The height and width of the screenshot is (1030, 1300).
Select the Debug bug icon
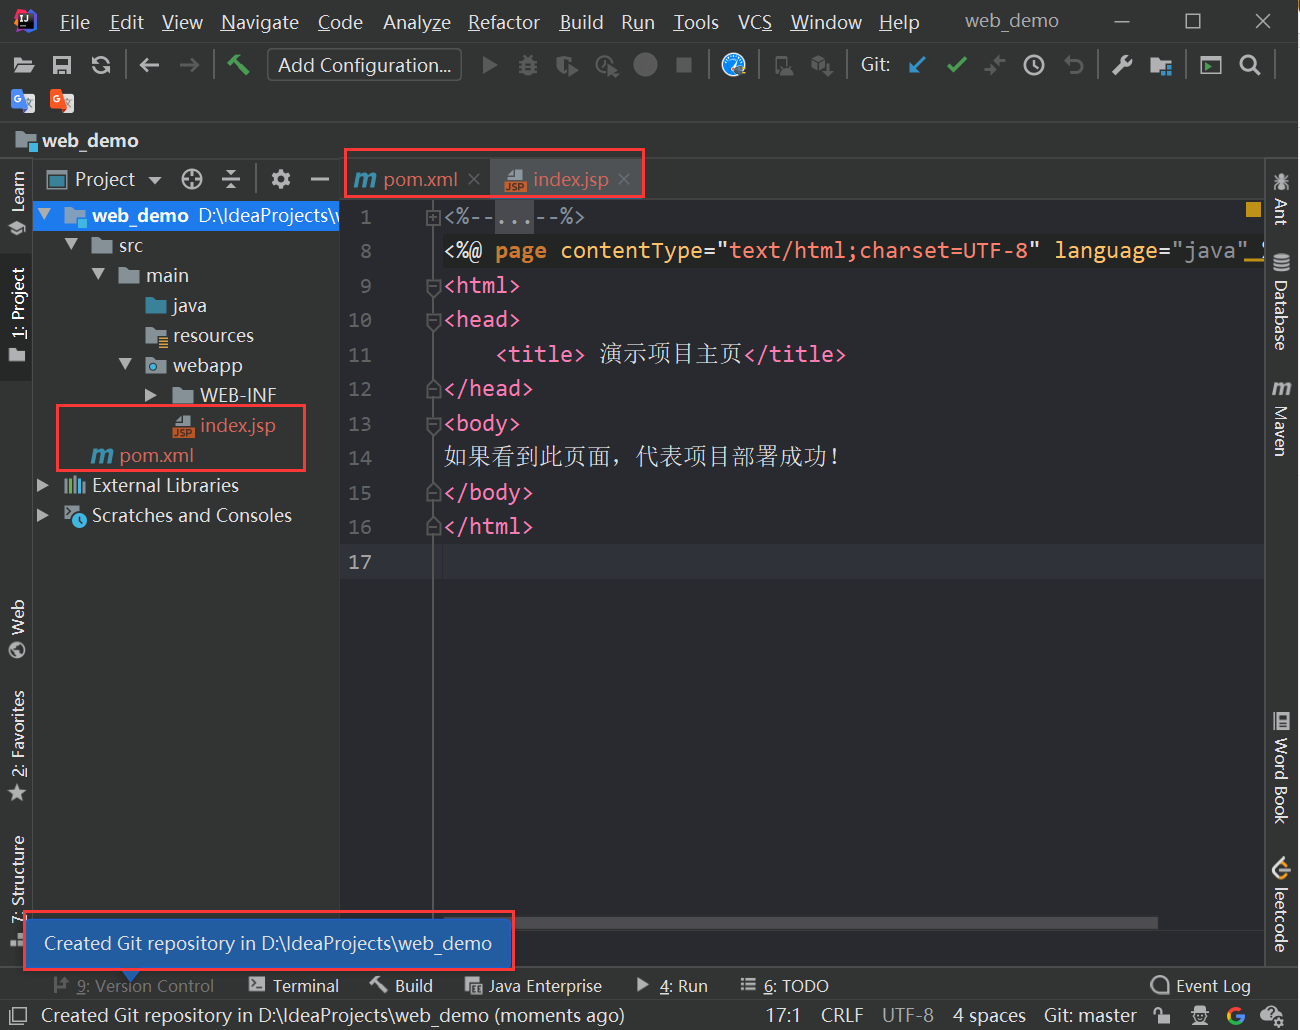pos(528,64)
